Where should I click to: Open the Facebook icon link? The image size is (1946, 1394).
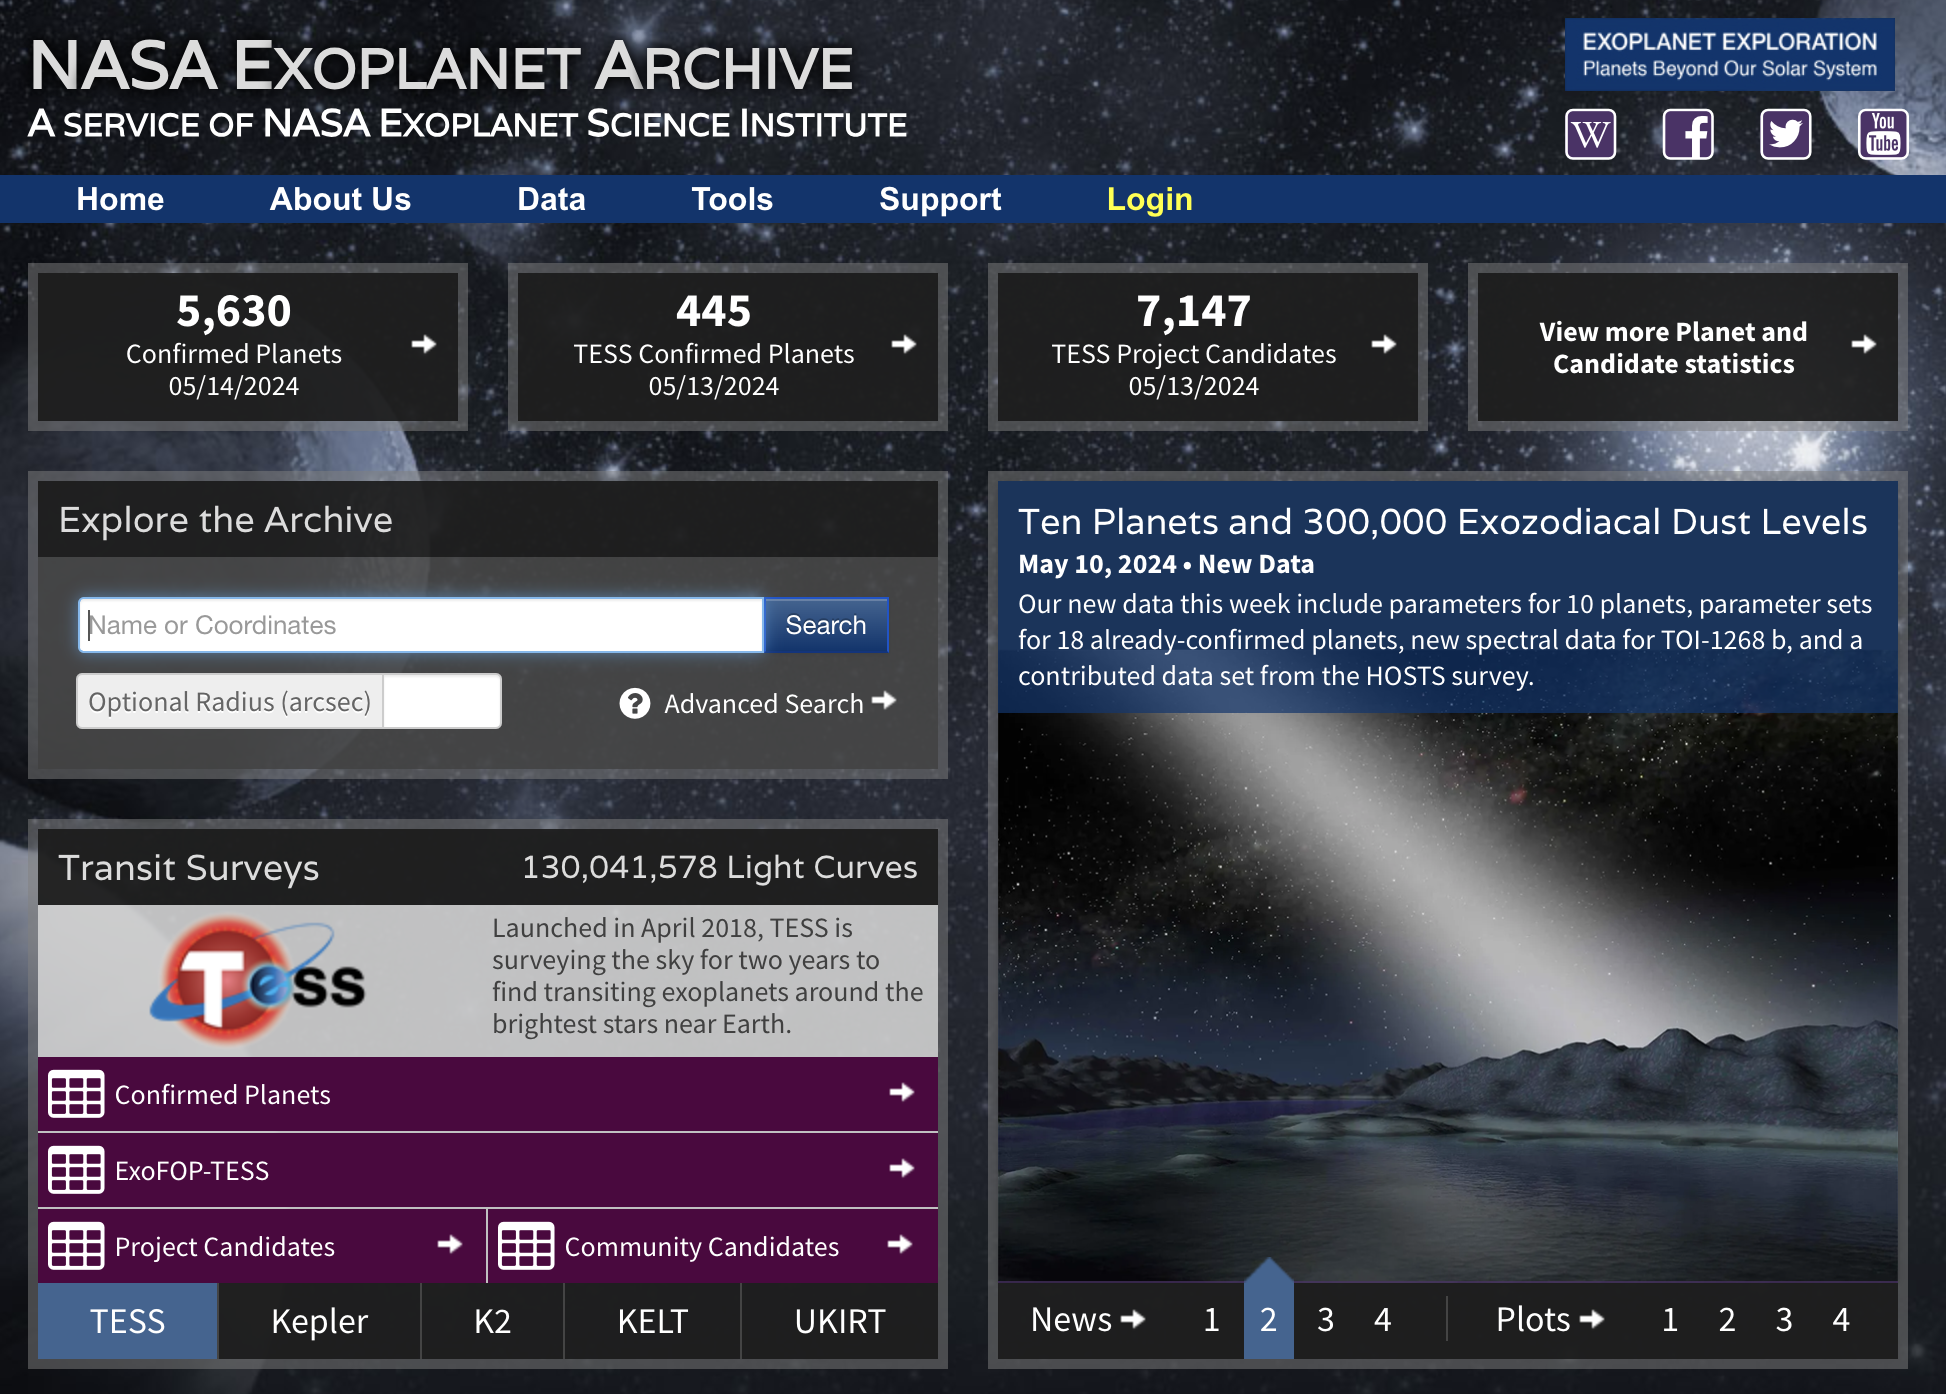1688,133
